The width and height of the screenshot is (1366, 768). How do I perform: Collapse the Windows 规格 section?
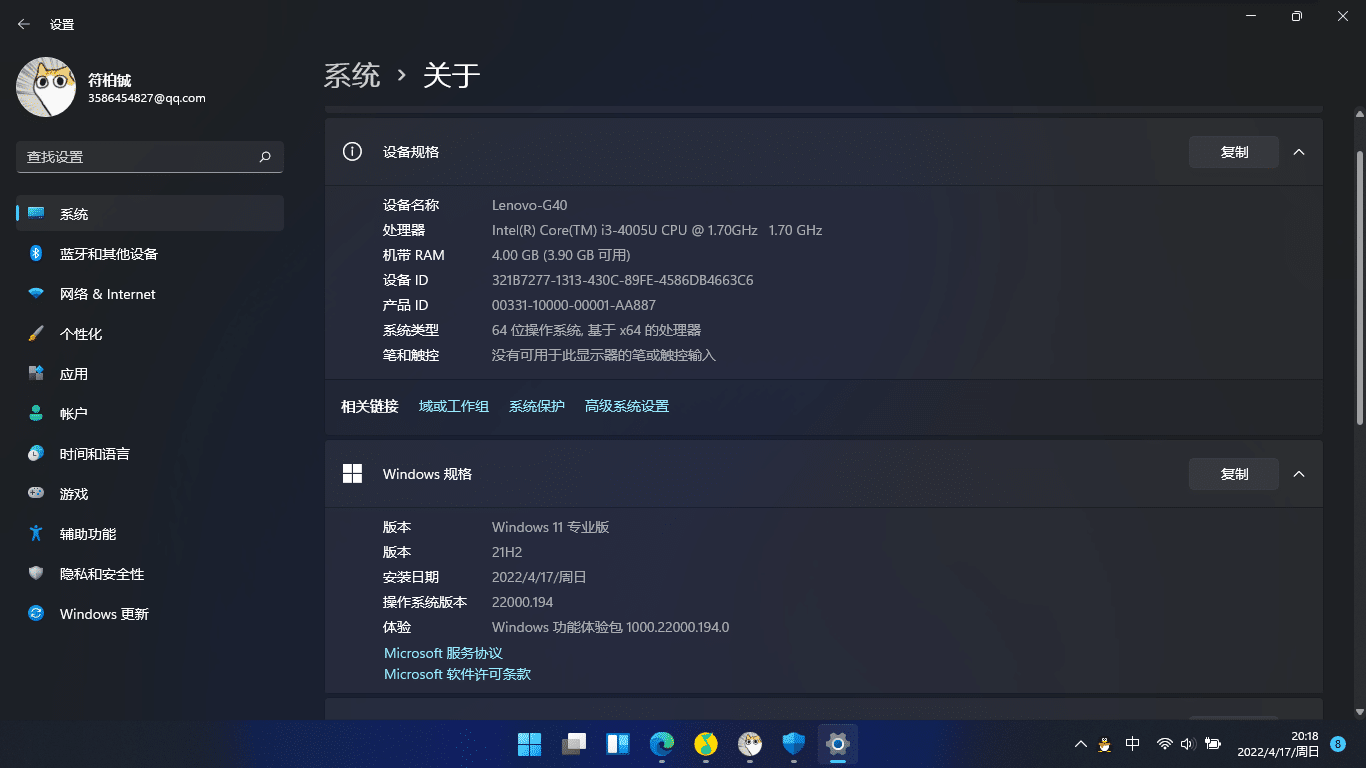coord(1299,474)
